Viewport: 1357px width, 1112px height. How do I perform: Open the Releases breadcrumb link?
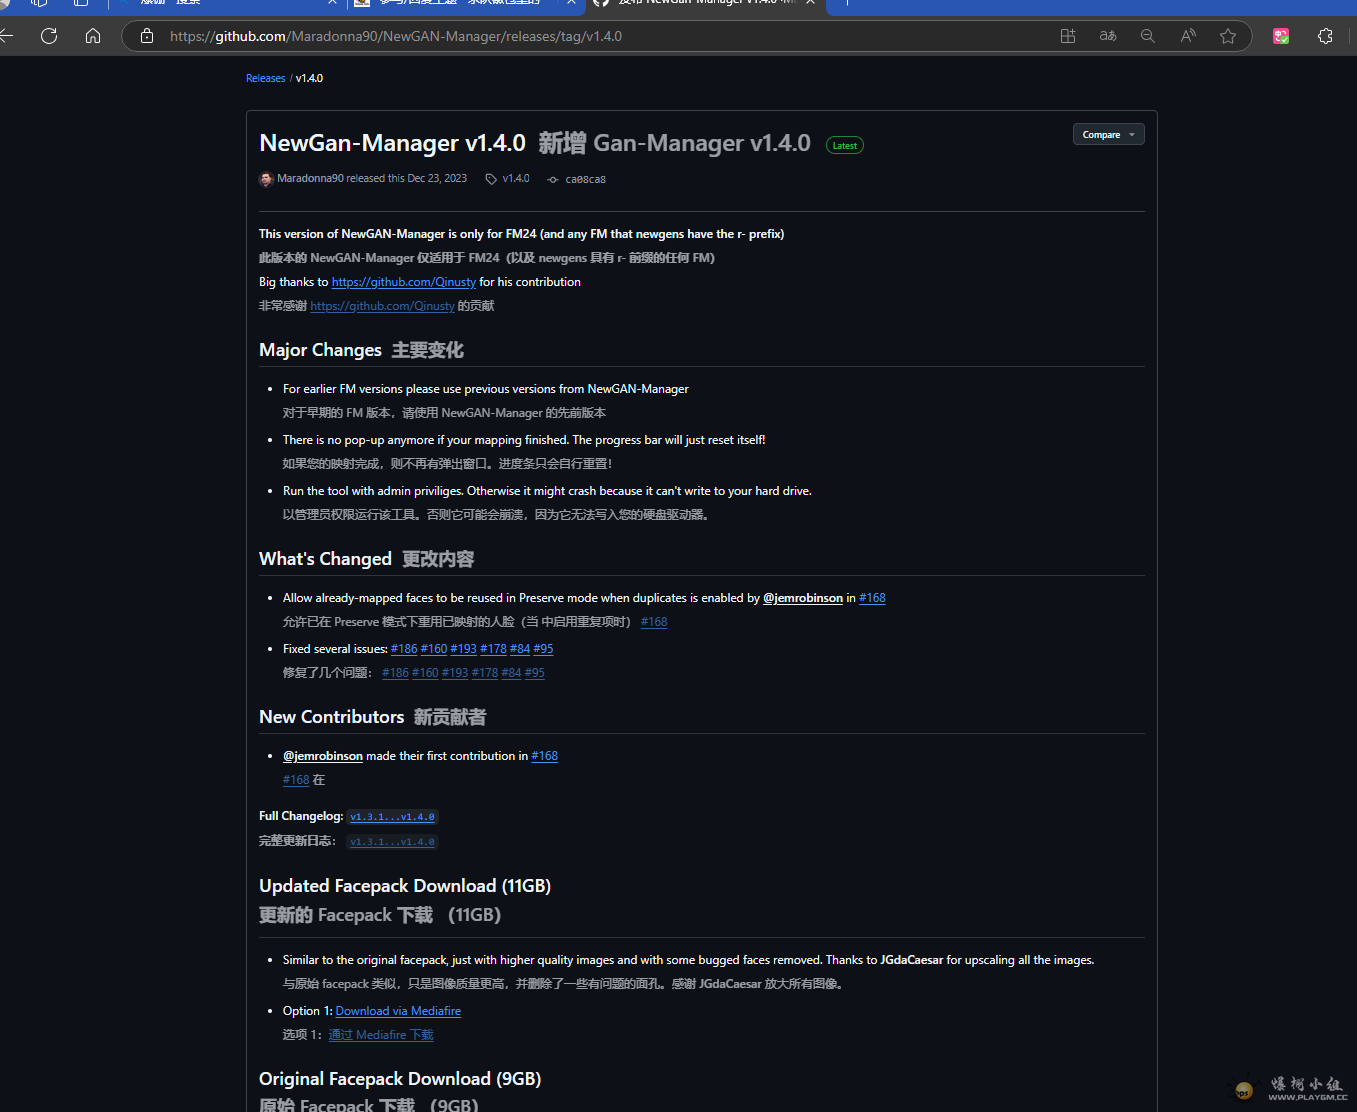[x=265, y=78]
